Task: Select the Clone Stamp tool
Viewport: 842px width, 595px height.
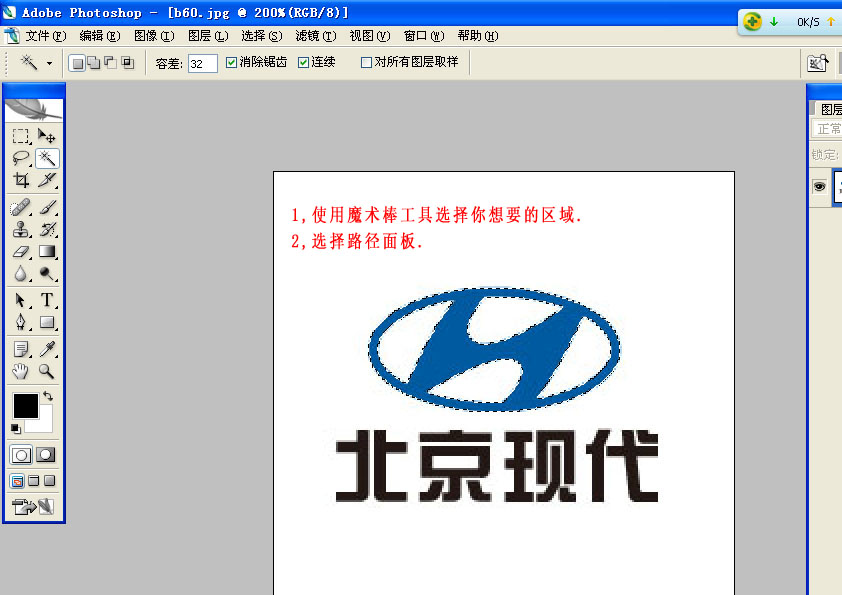Action: coord(20,229)
